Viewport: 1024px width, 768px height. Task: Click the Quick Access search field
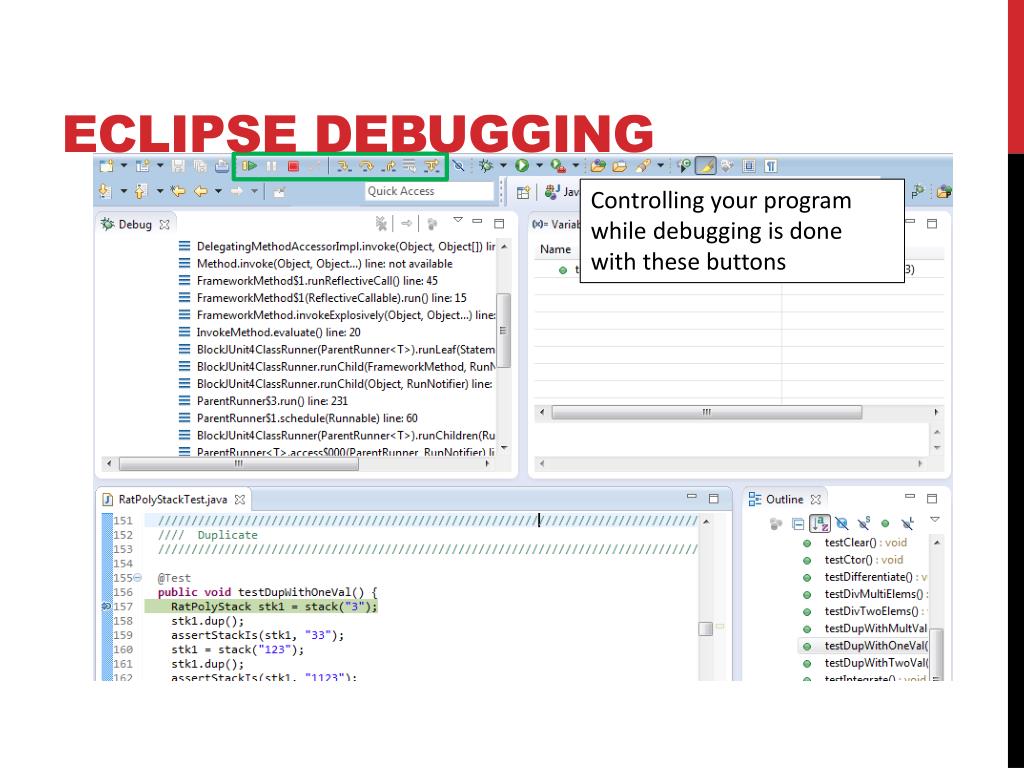pos(428,191)
